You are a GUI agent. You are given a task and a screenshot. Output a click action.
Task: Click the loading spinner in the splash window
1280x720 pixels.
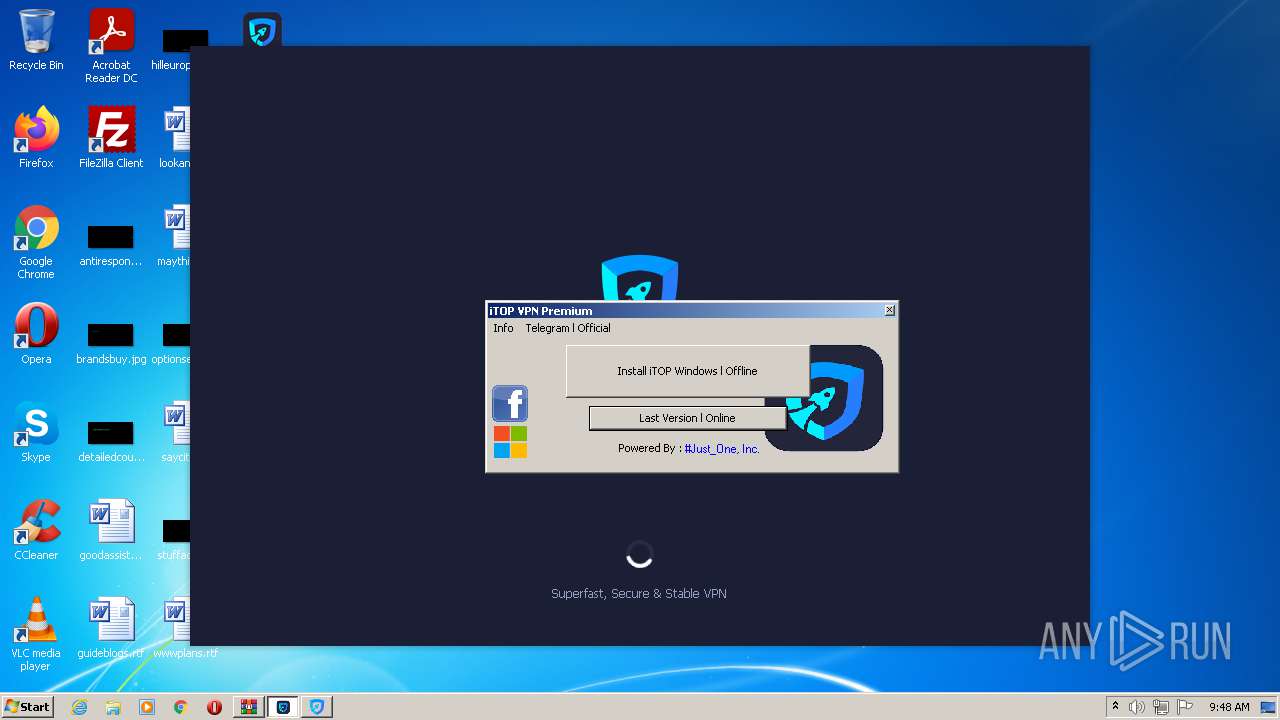pos(640,554)
